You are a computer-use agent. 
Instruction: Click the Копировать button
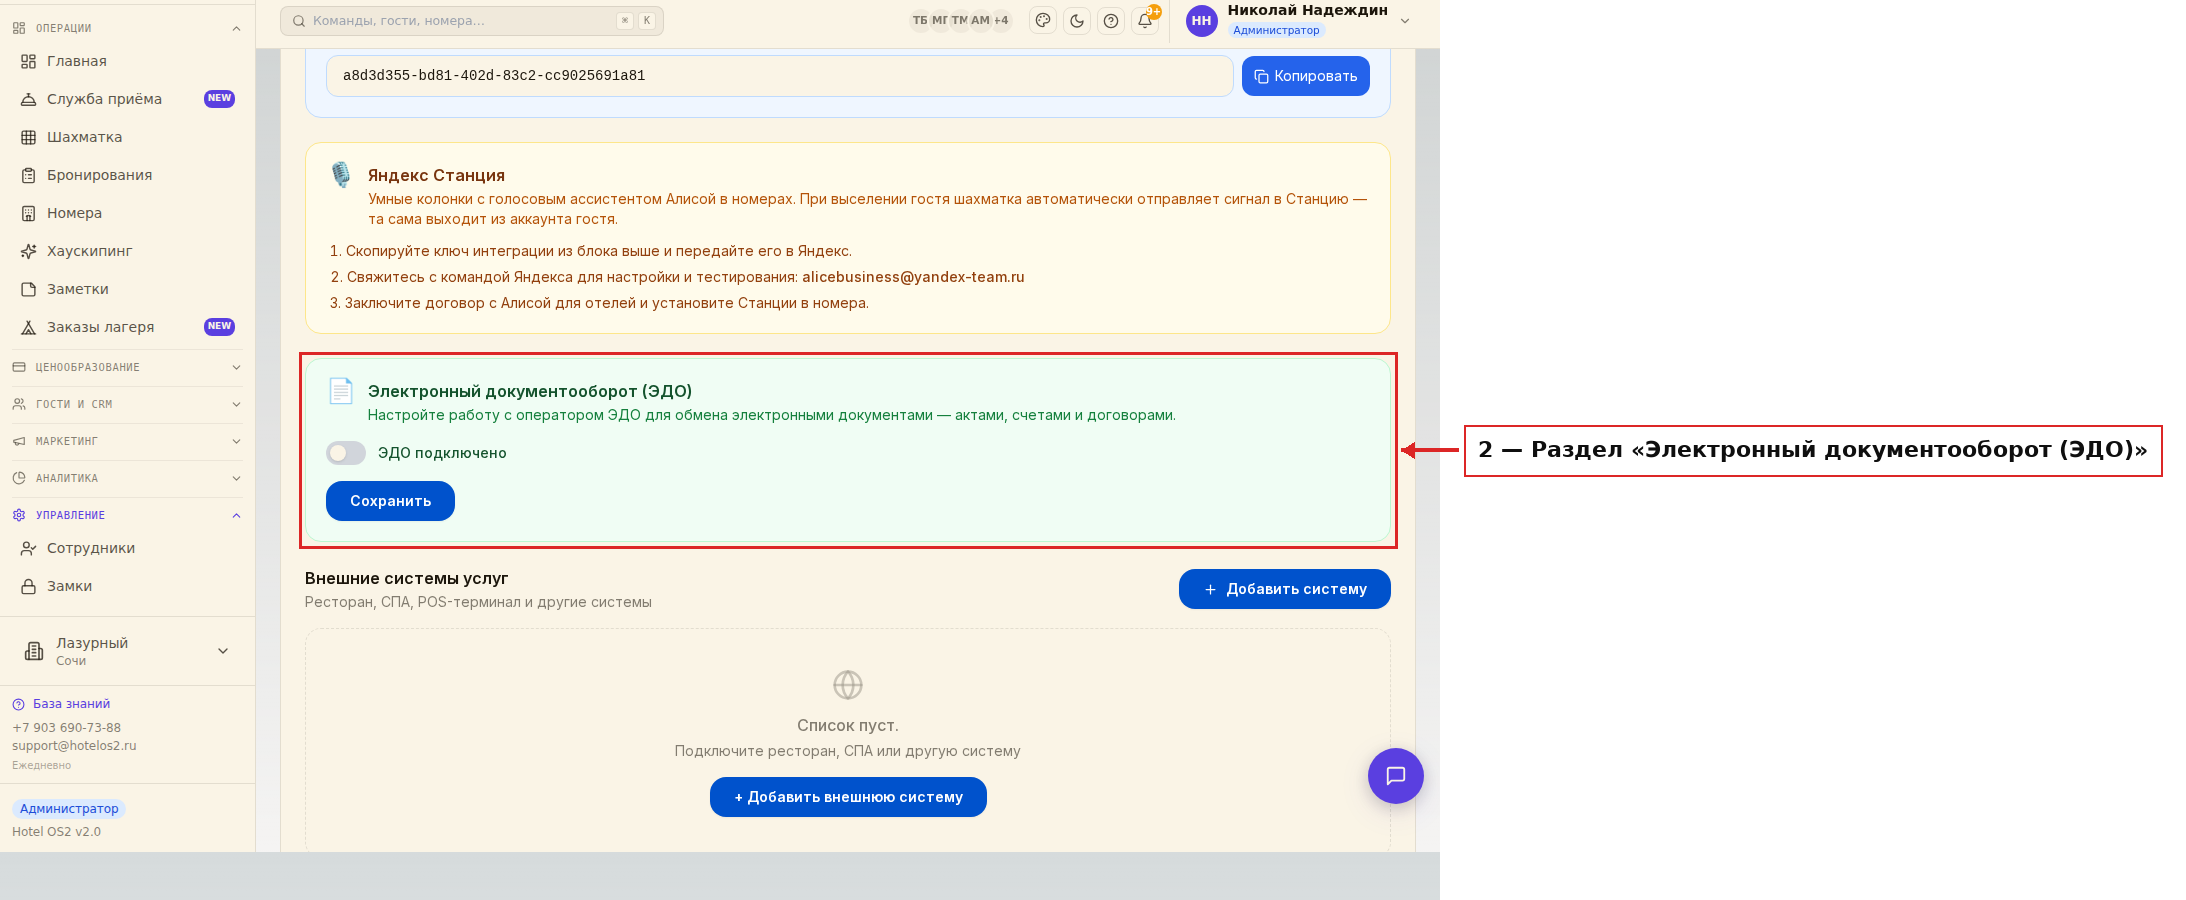(x=1306, y=76)
